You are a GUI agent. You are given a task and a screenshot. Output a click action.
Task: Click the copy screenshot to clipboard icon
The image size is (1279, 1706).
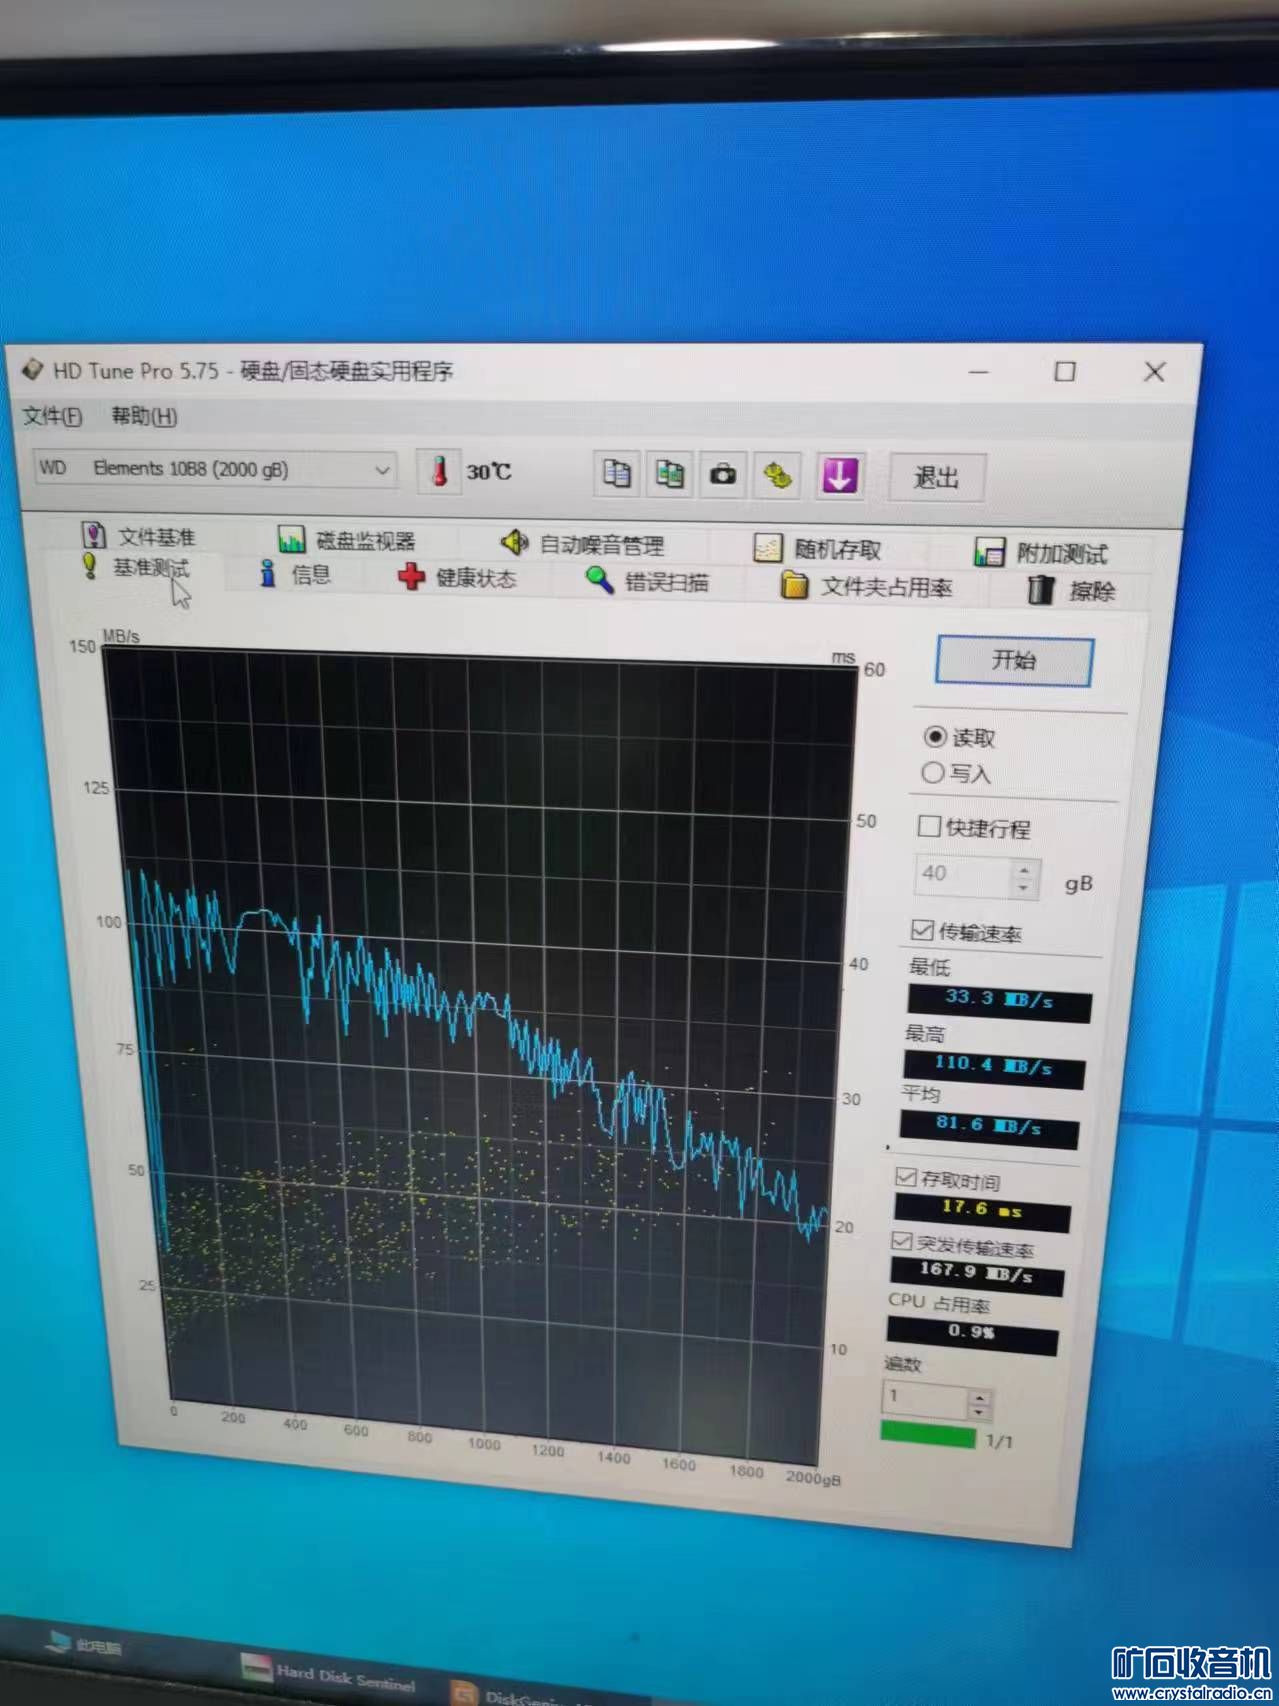coord(669,473)
